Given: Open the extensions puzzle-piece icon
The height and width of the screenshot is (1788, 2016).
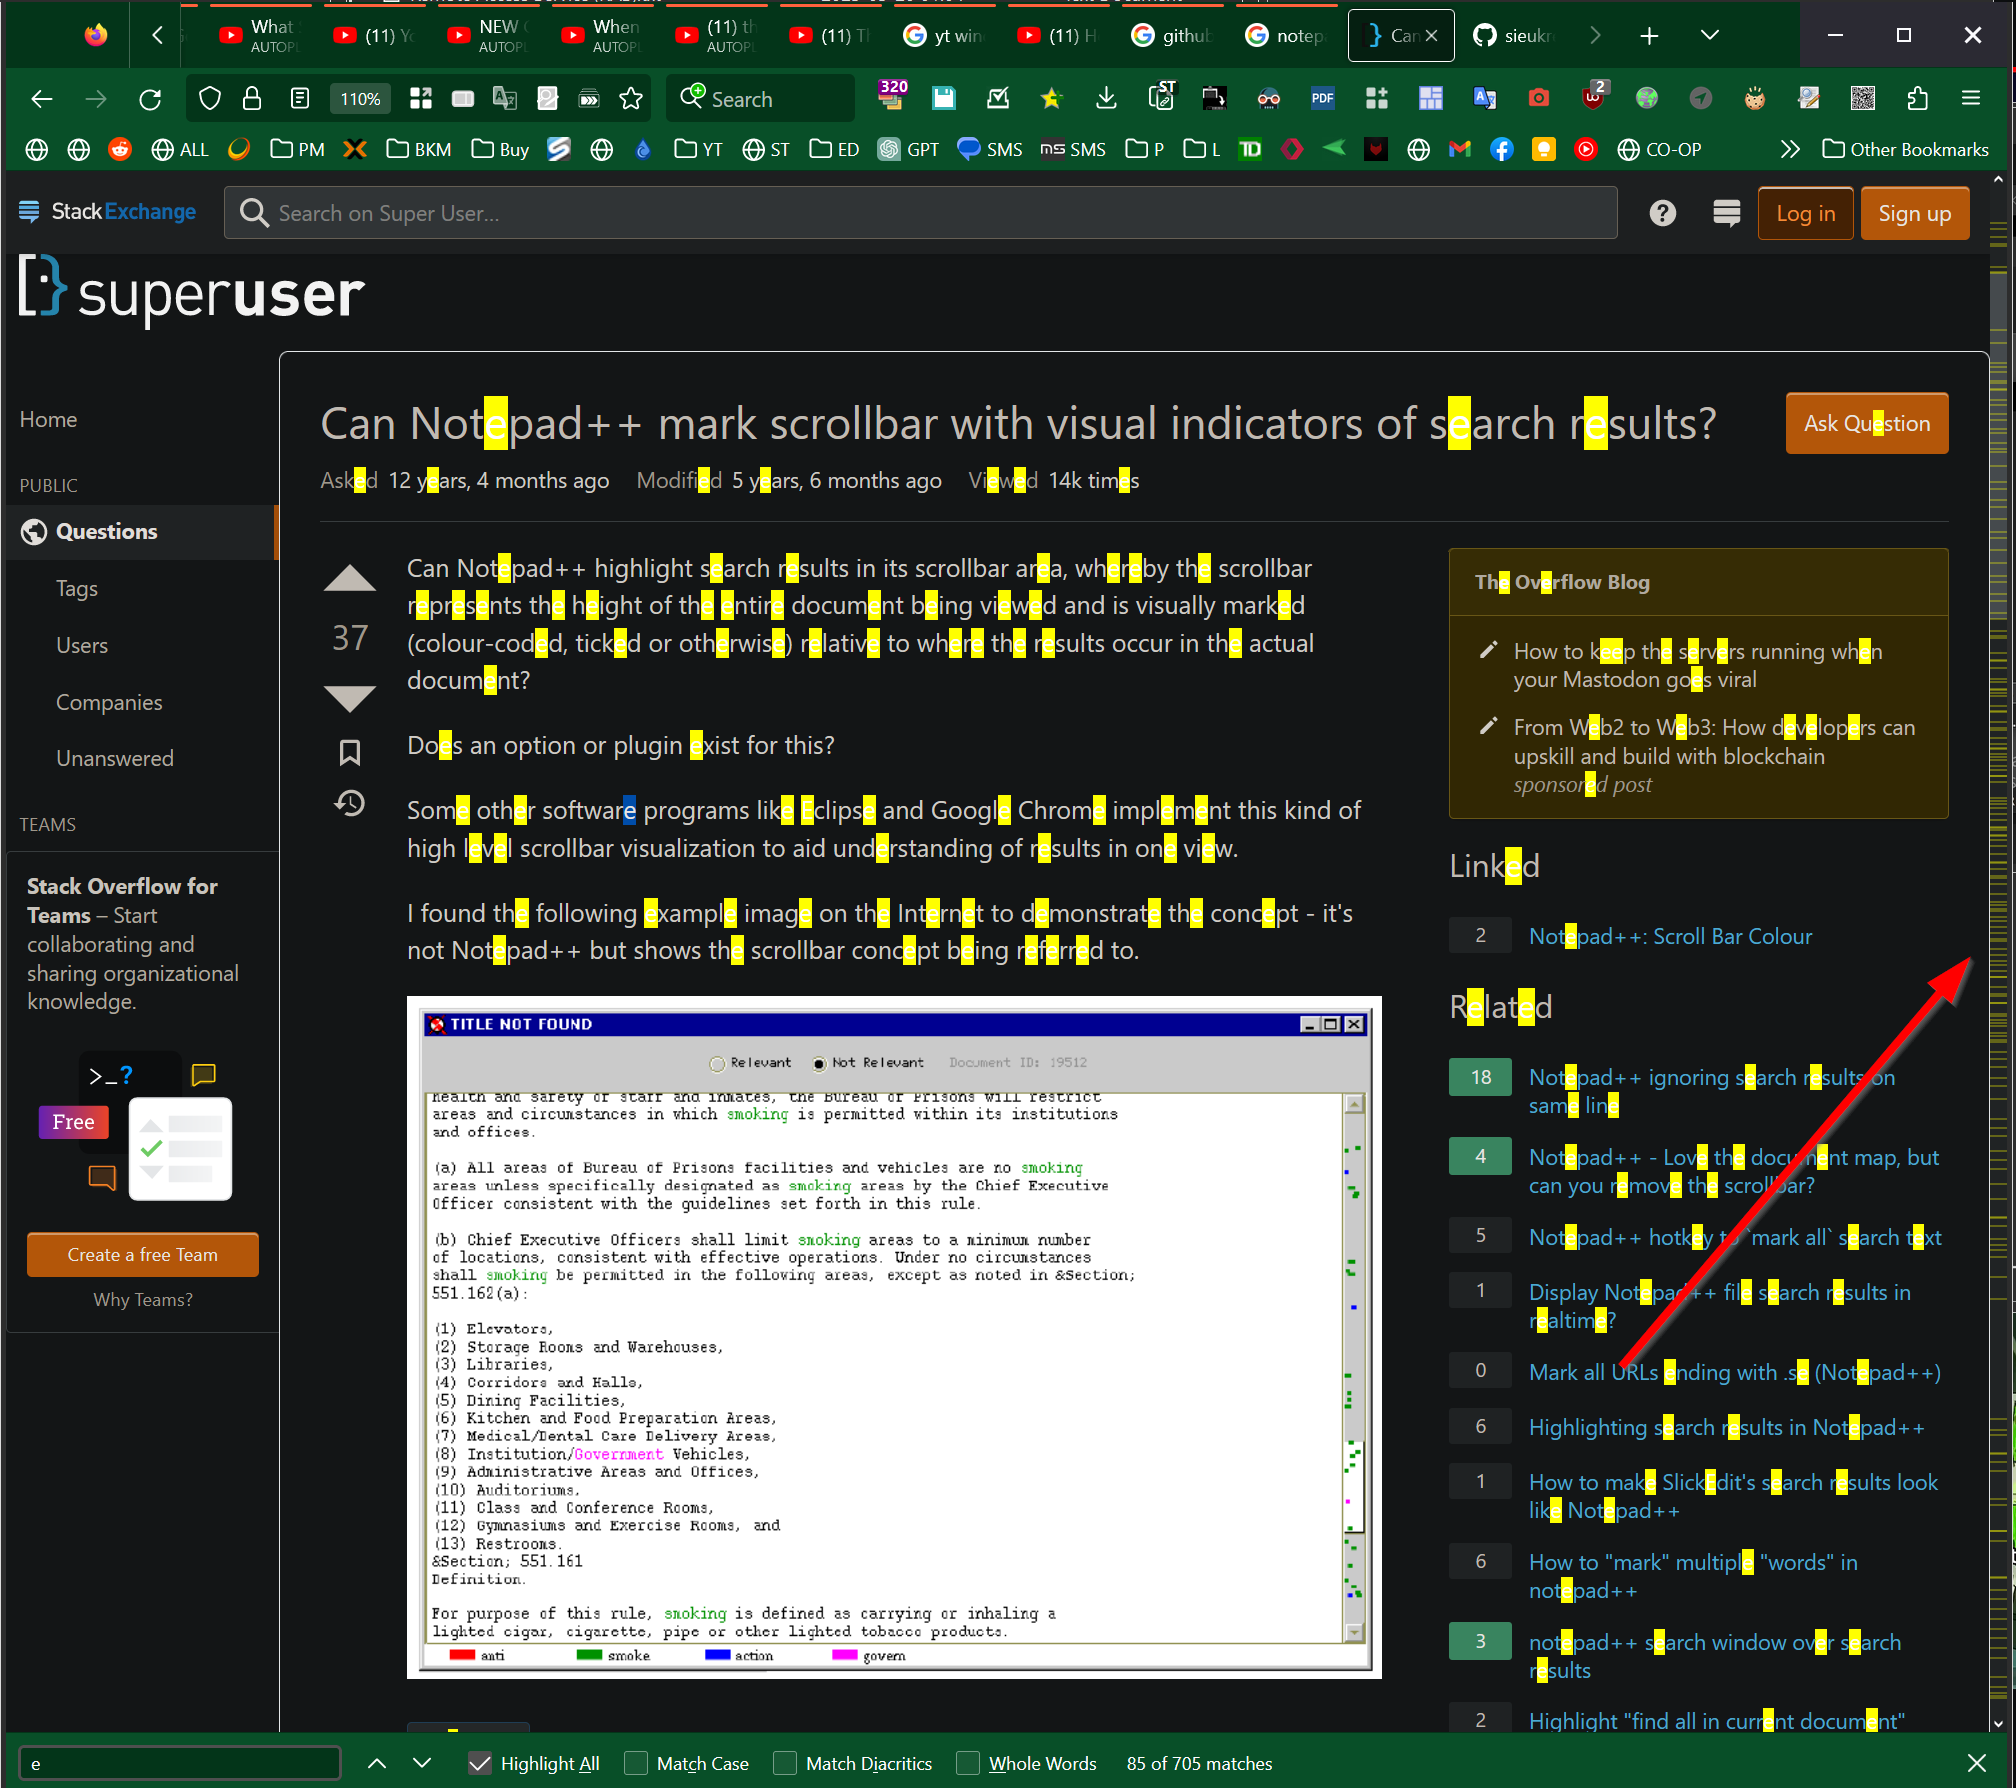Looking at the screenshot, I should [x=1918, y=98].
